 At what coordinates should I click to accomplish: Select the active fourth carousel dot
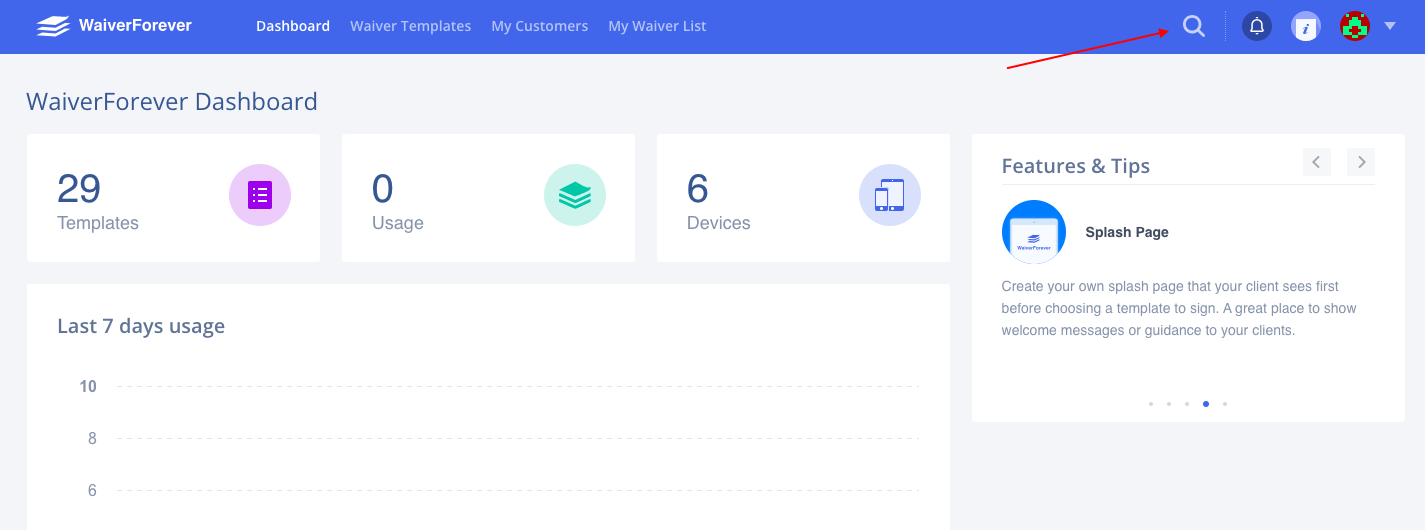[1206, 404]
